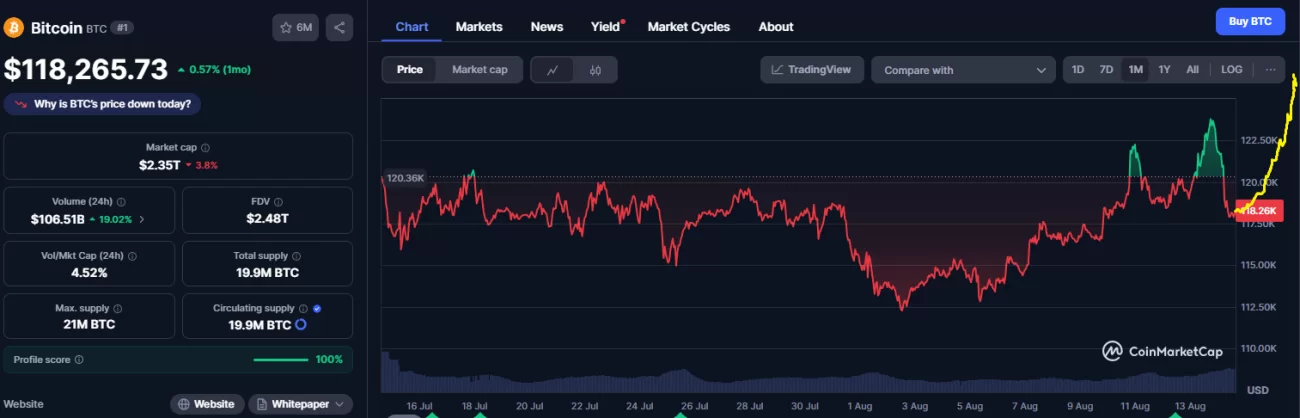1300x418 pixels.
Task: Set chart range to 7D
Action: coord(1106,70)
